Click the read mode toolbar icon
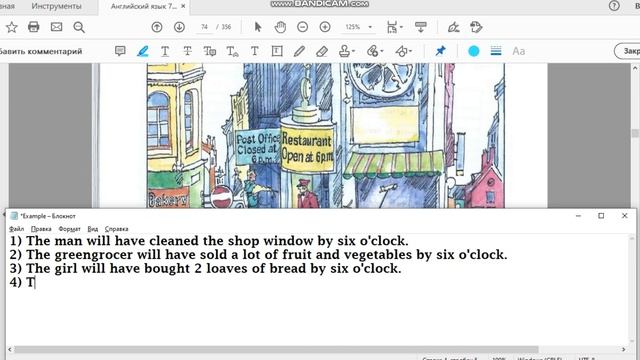Viewport: 640px width, 360px height. [420, 27]
